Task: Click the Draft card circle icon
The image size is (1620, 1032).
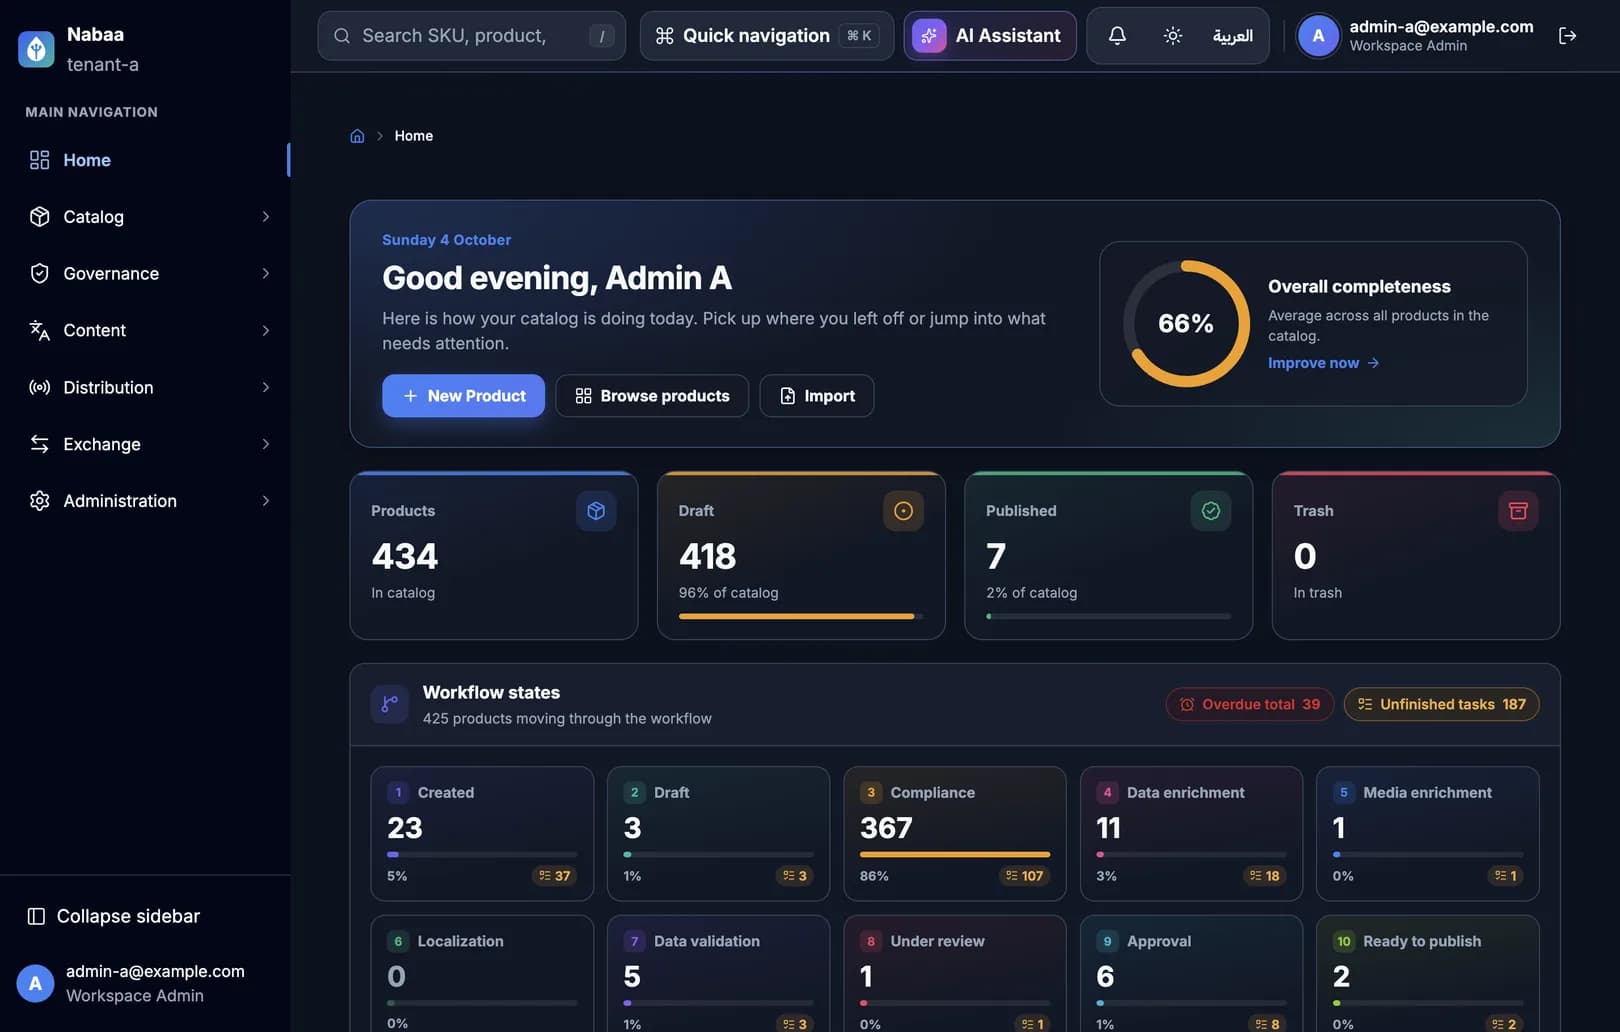Action: [903, 511]
